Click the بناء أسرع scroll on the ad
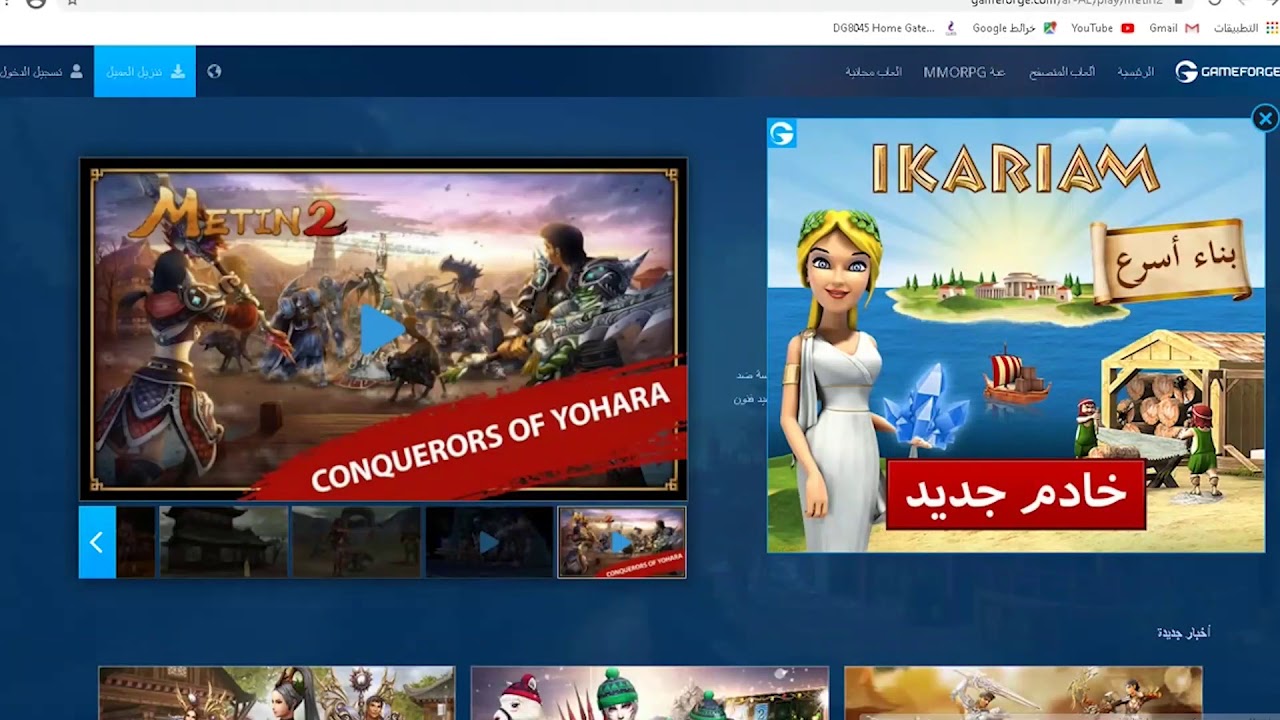The width and height of the screenshot is (1280, 720). [x=1171, y=262]
